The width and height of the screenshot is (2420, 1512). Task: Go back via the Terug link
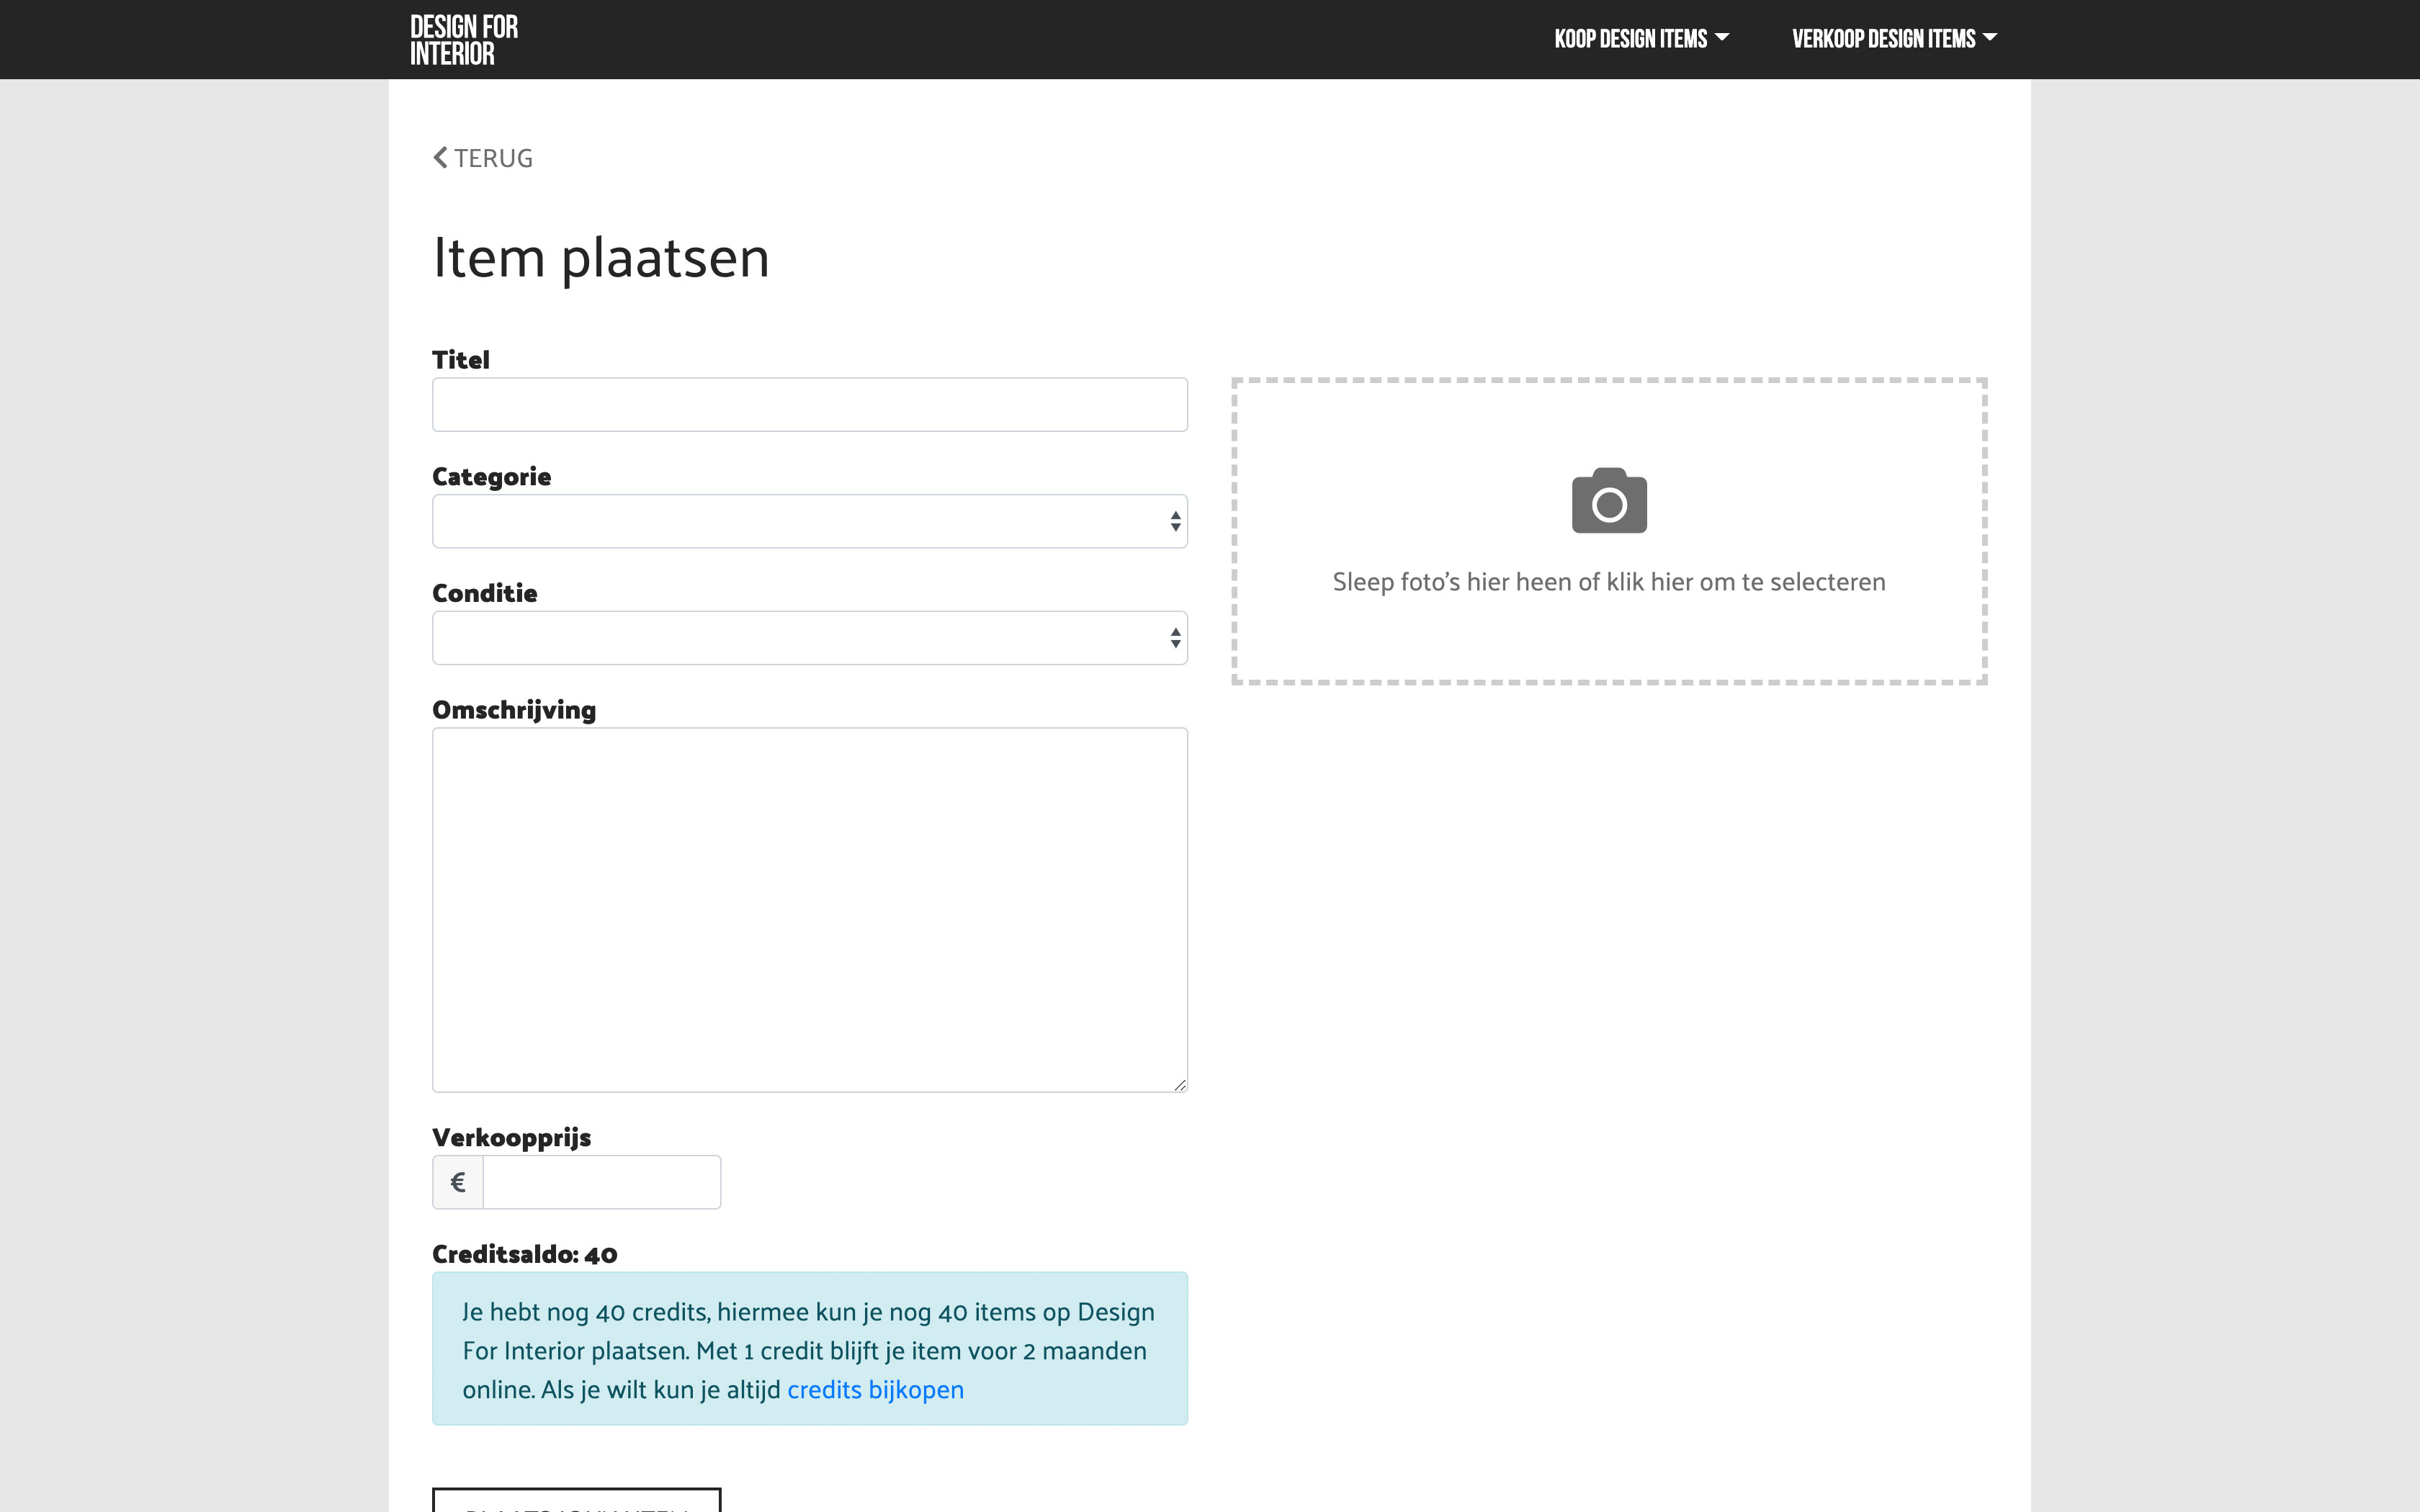point(493,158)
